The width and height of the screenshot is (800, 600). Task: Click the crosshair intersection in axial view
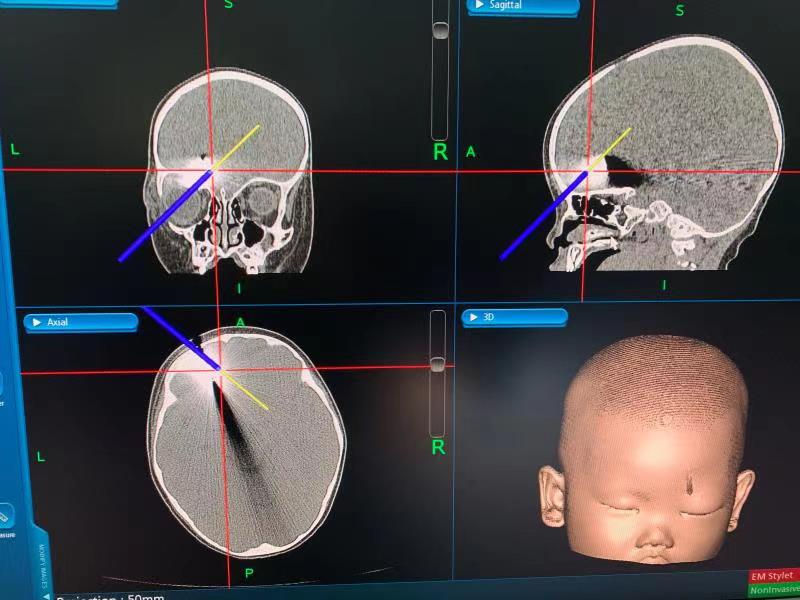221,371
